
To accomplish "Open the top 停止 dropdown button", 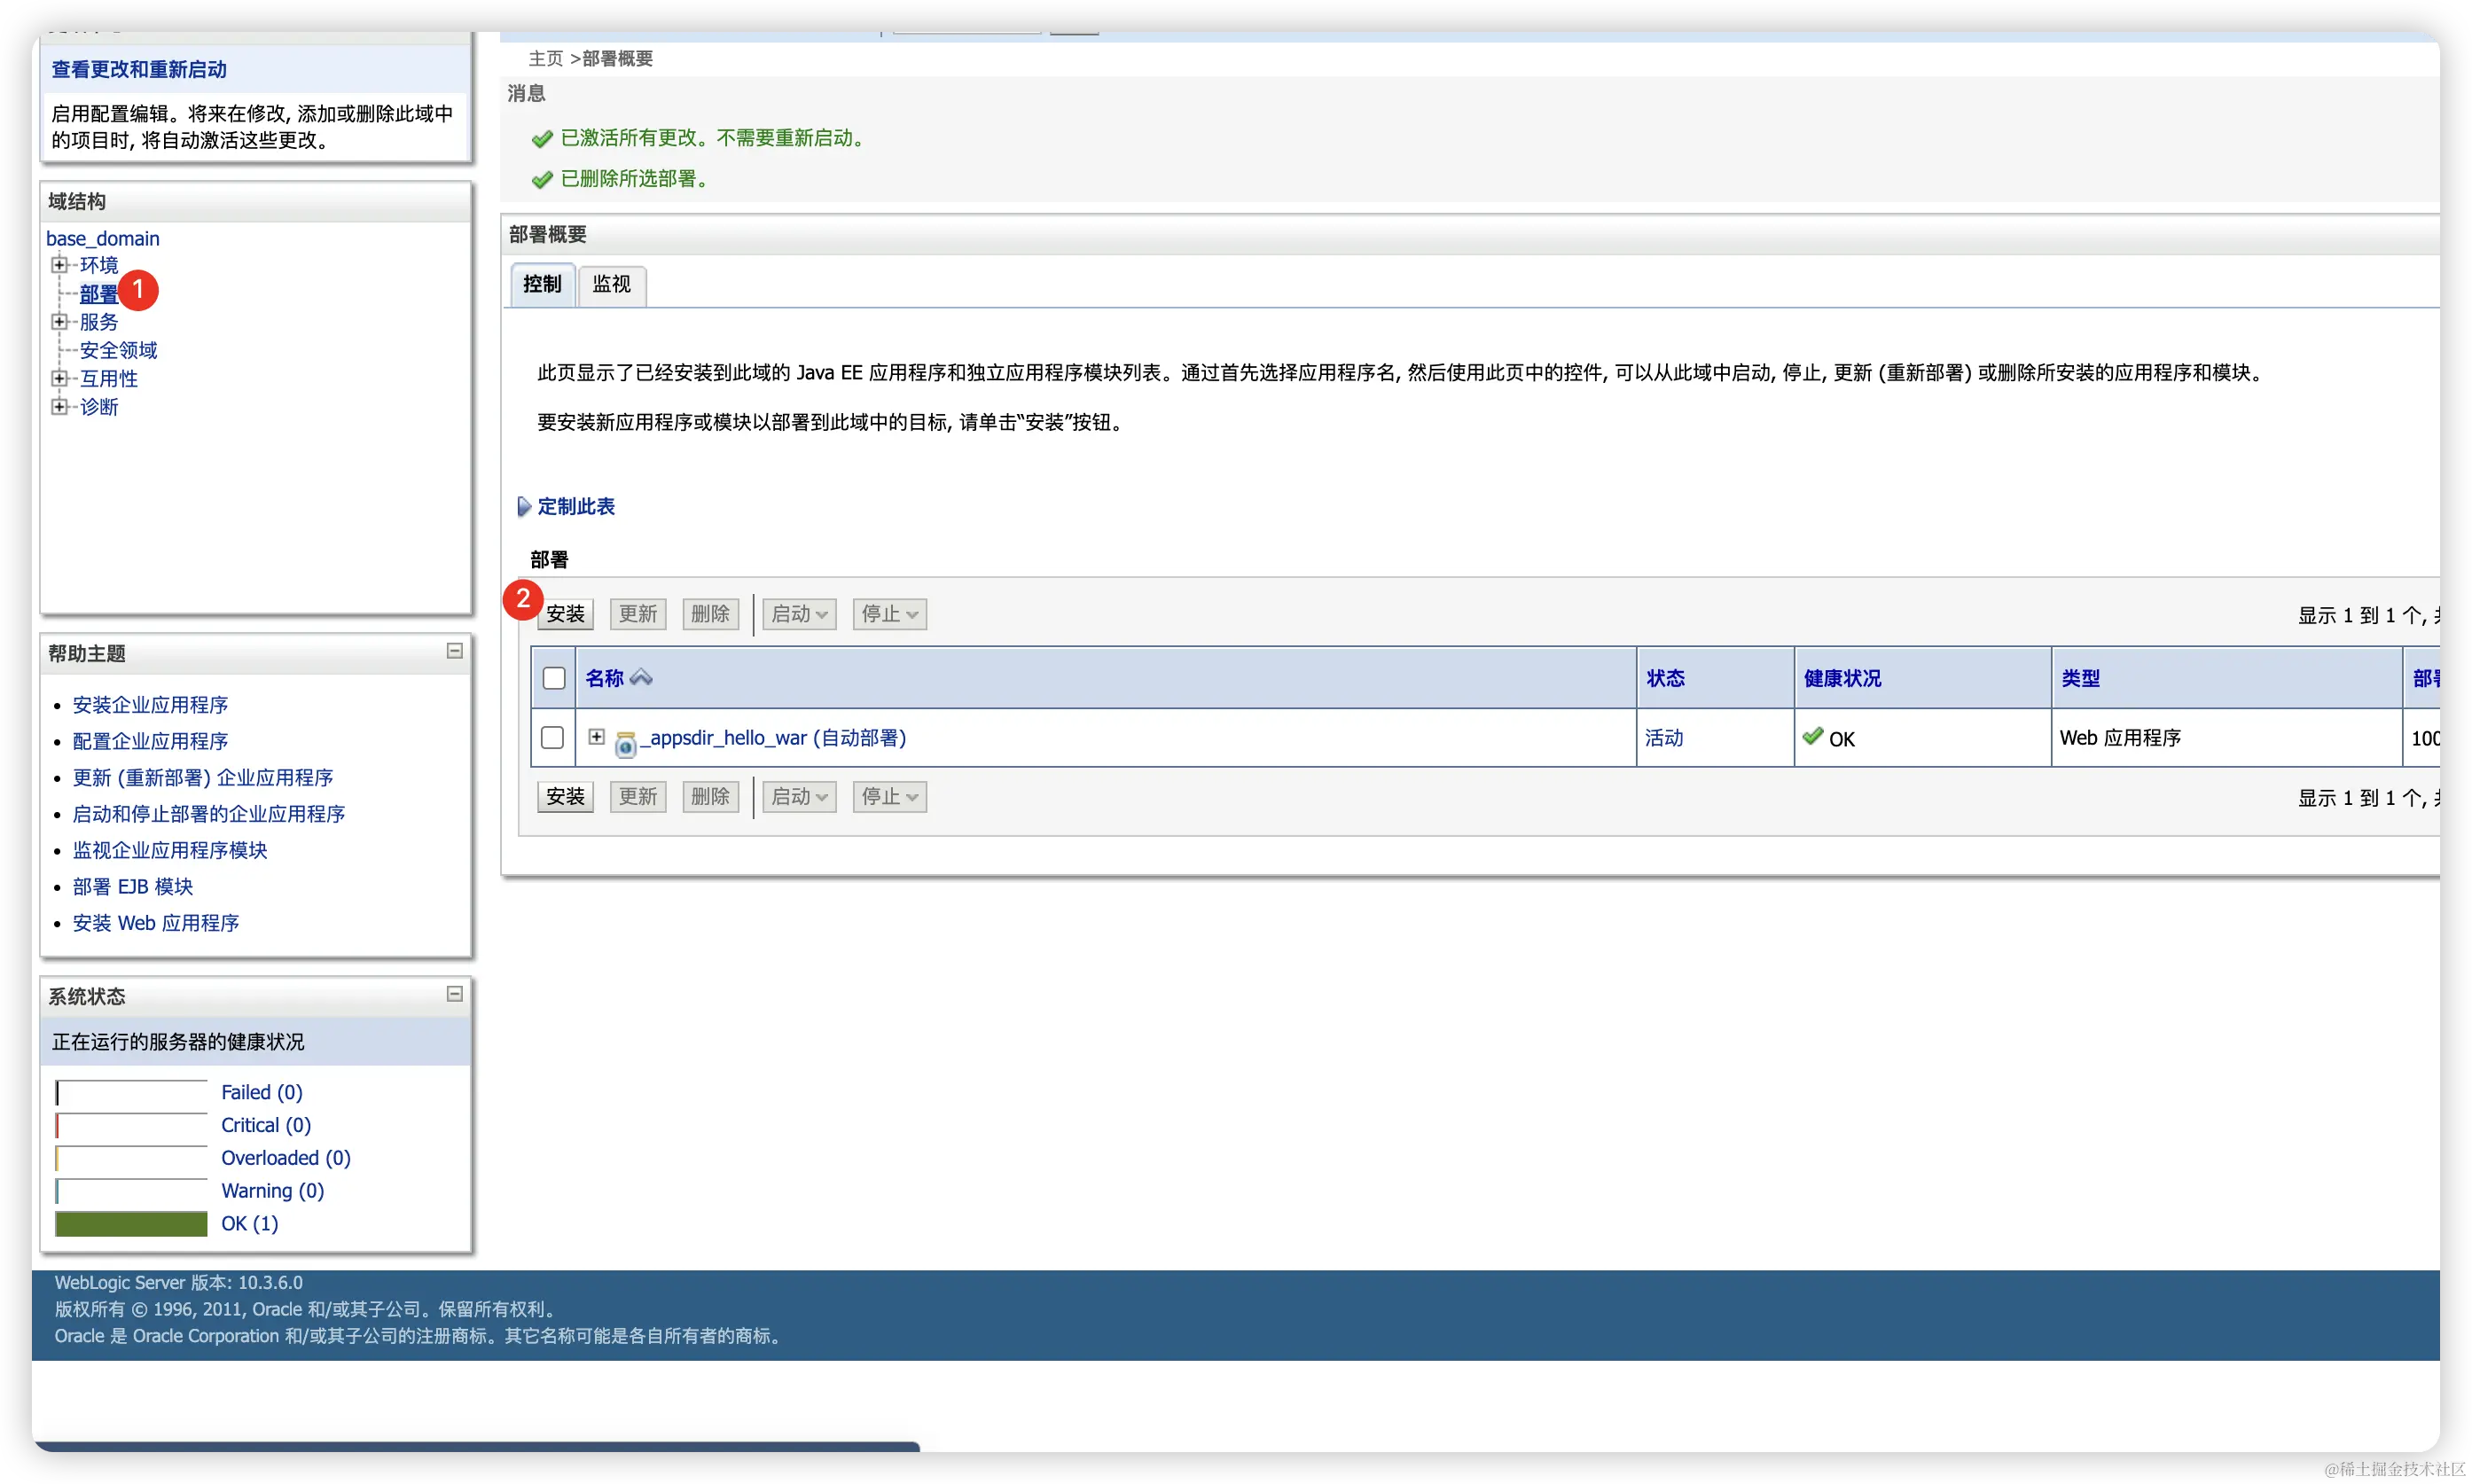I will click(x=888, y=614).
